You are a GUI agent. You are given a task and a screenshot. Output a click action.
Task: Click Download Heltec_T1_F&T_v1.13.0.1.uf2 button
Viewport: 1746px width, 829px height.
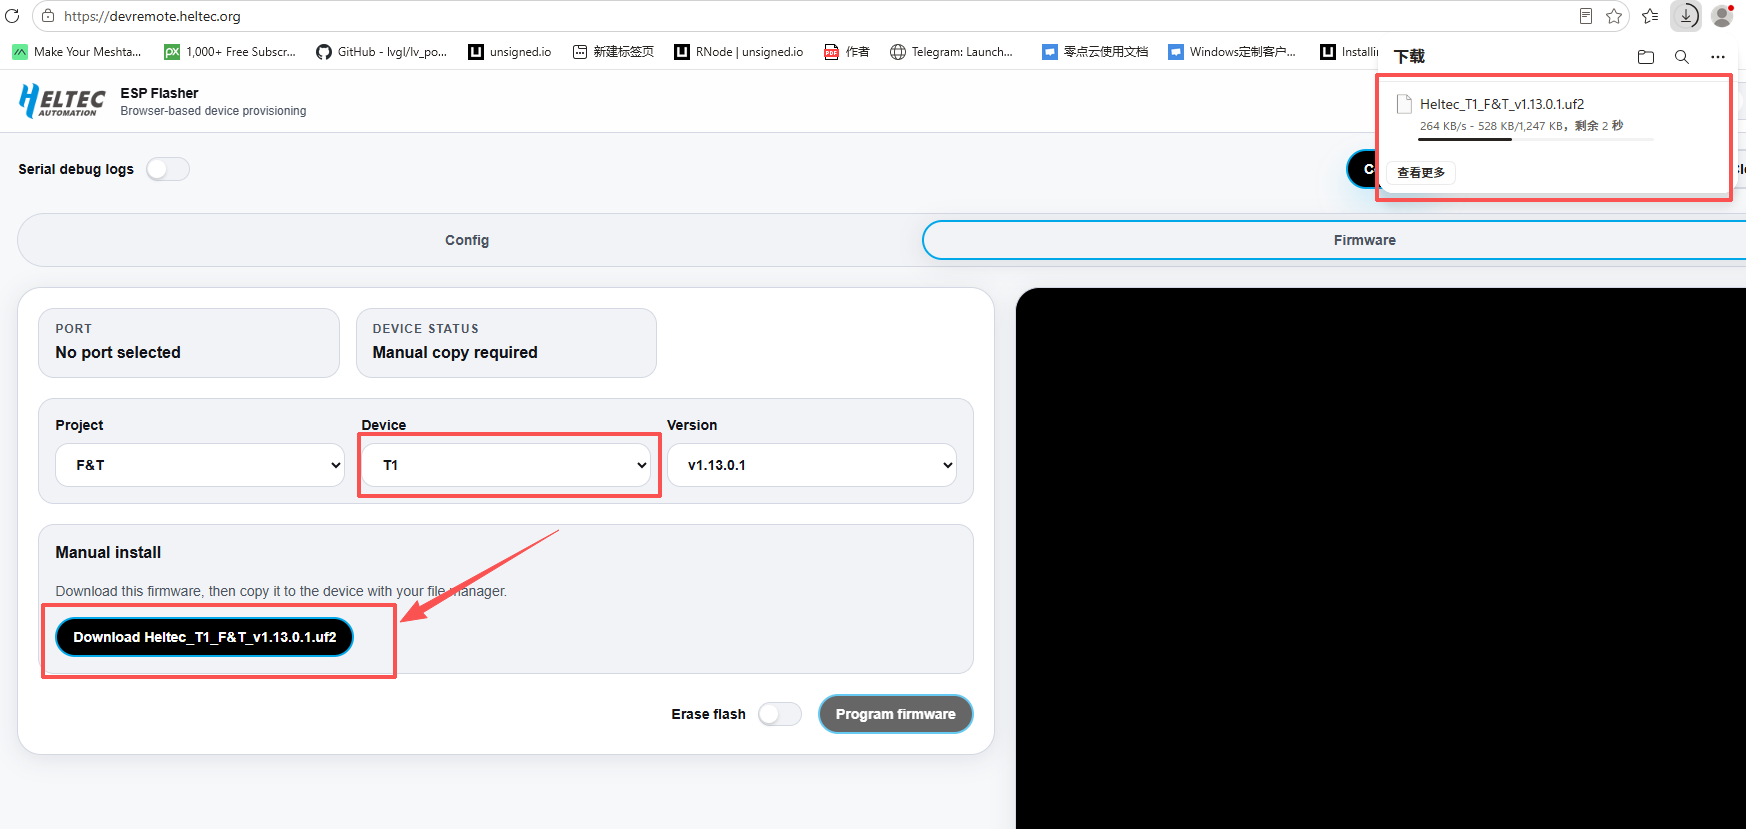coord(205,637)
